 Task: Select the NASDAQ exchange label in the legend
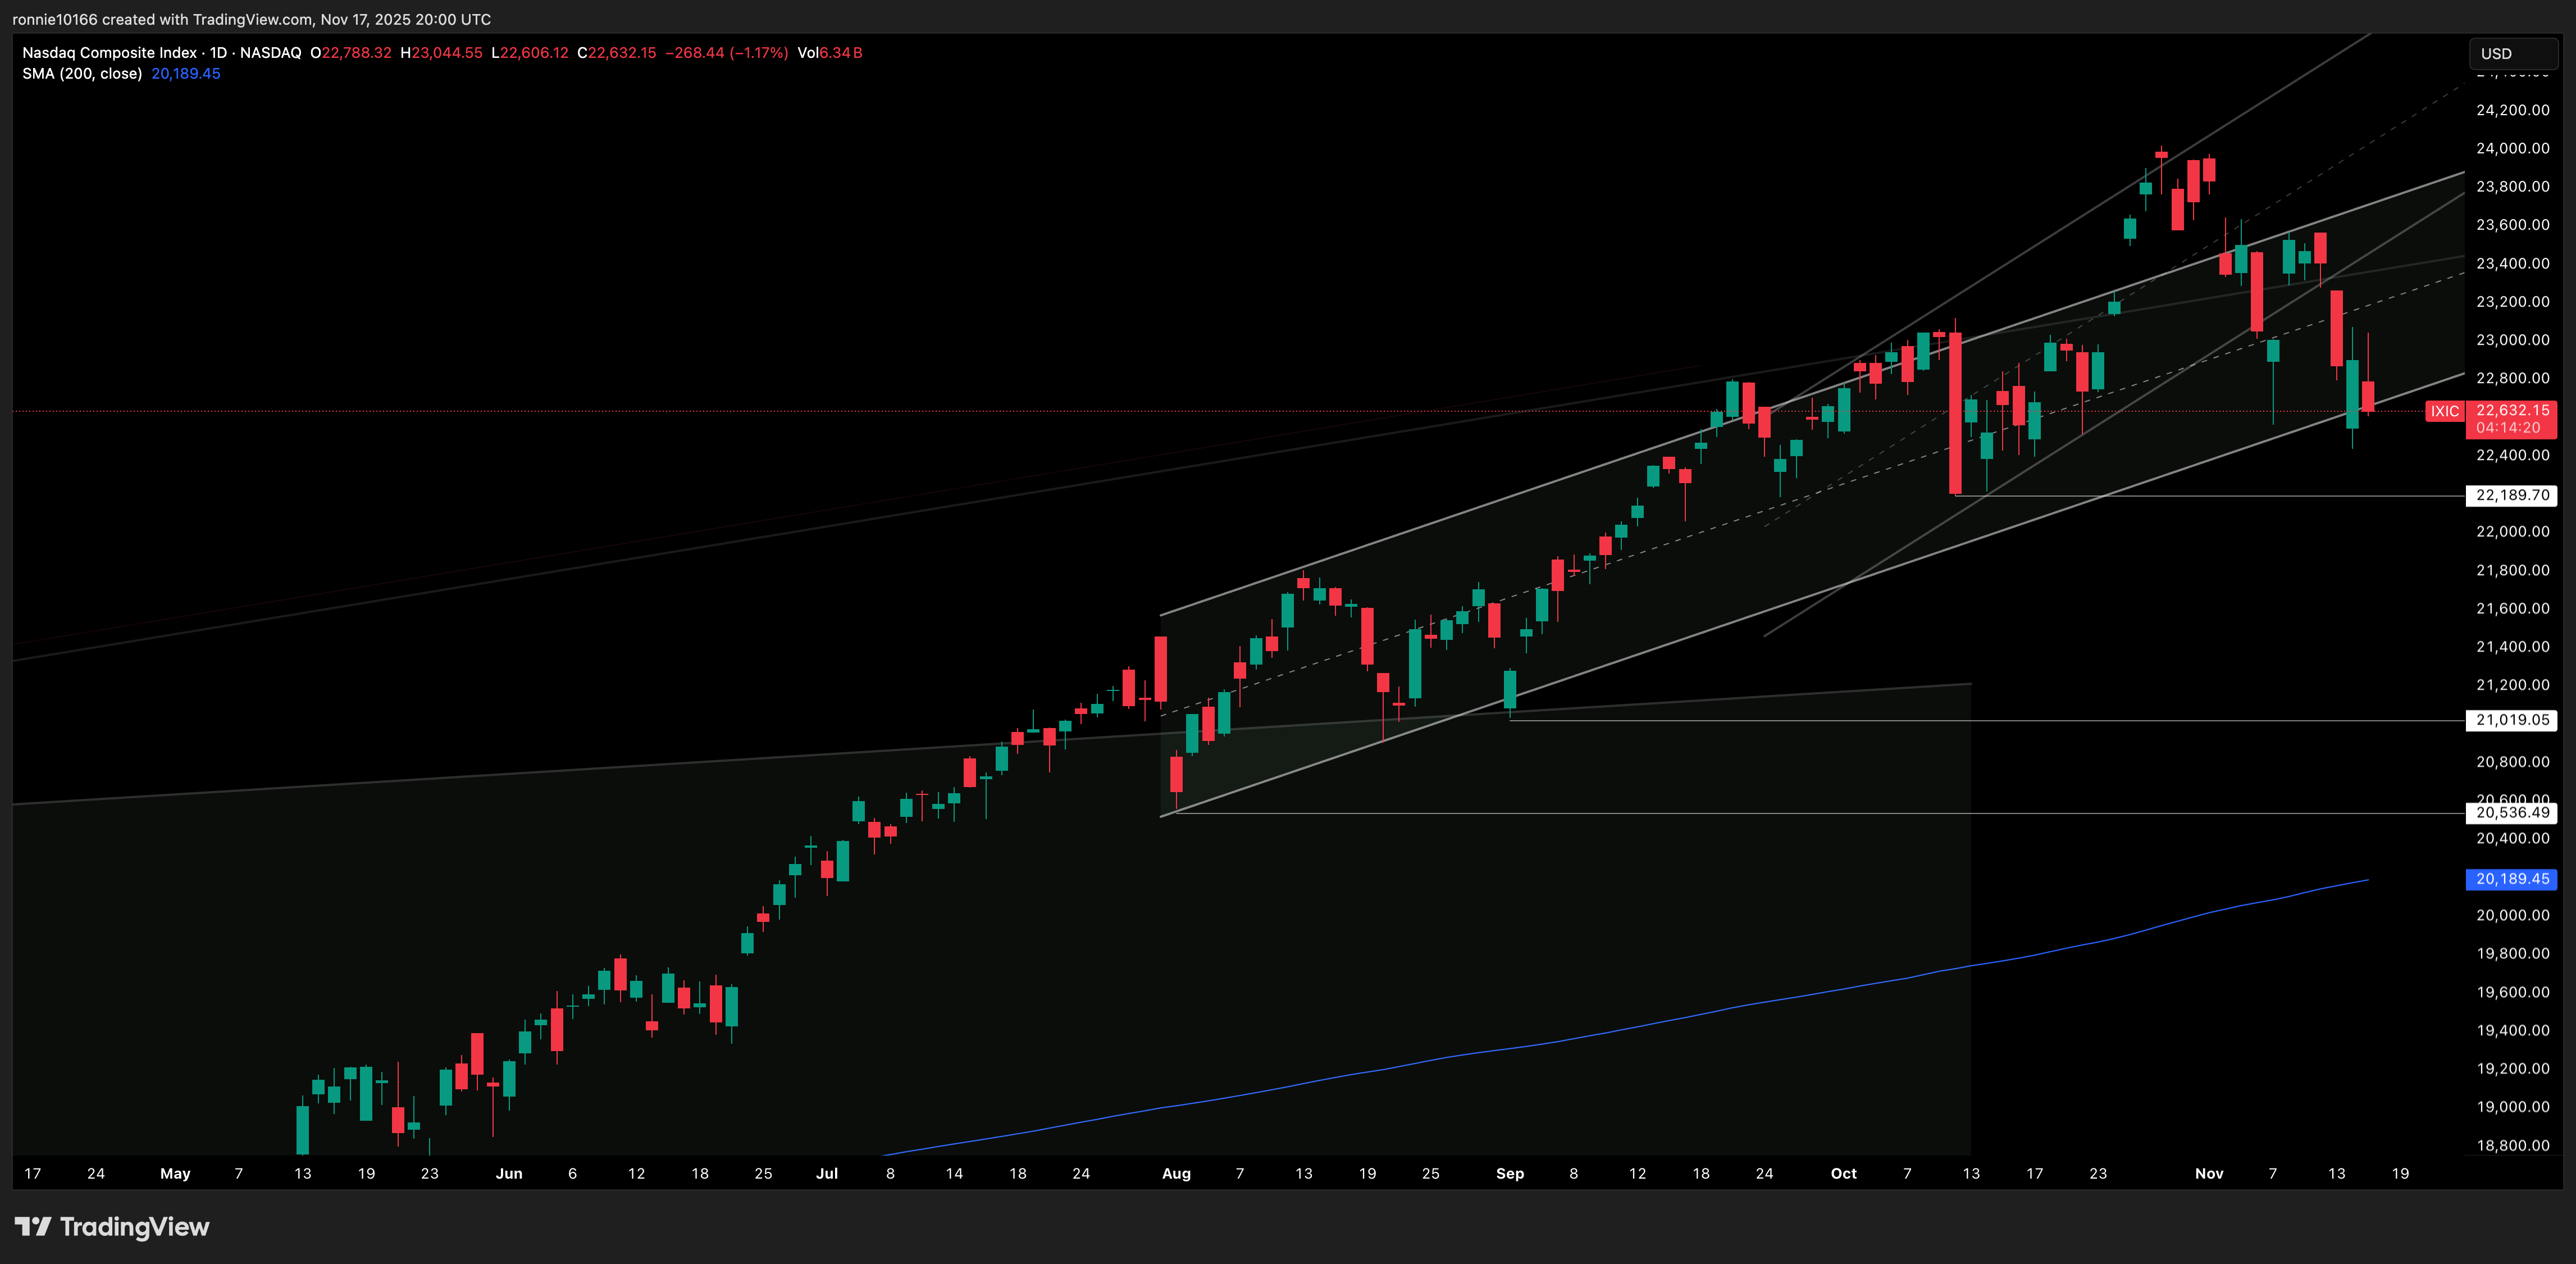(272, 53)
